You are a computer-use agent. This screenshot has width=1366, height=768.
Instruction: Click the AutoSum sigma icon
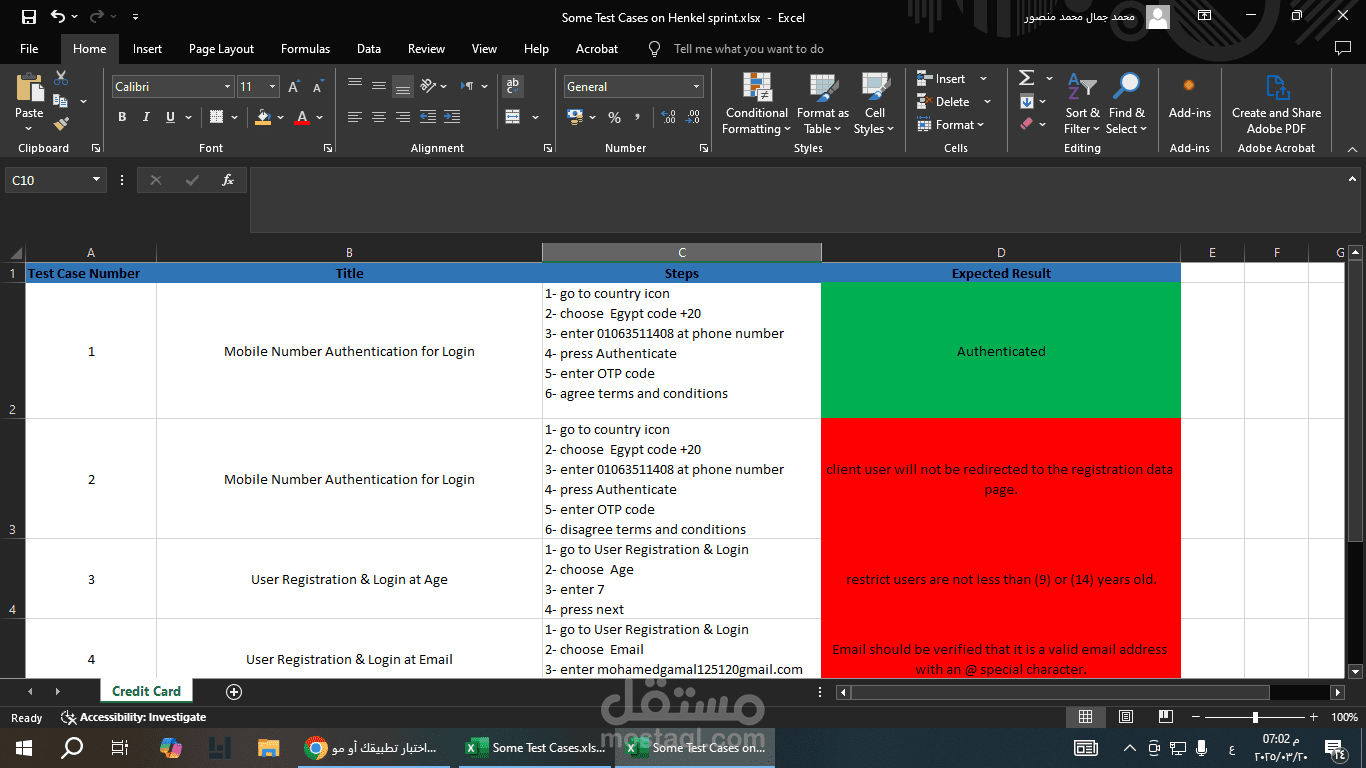(x=1026, y=78)
